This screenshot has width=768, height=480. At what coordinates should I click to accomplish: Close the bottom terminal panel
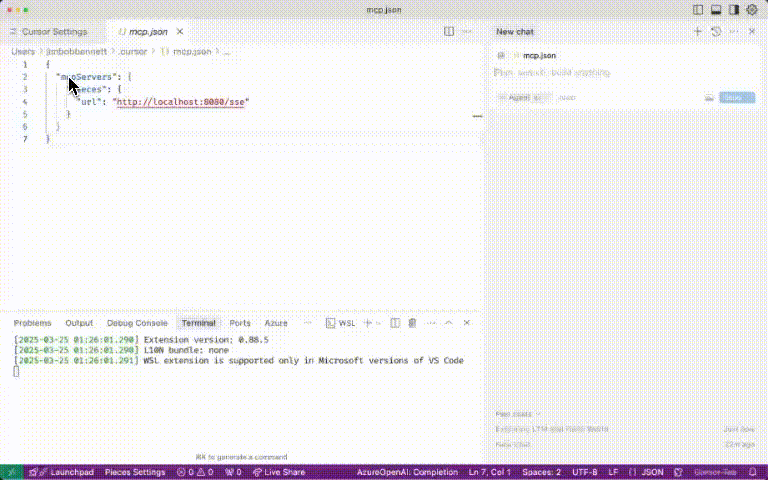point(467,323)
